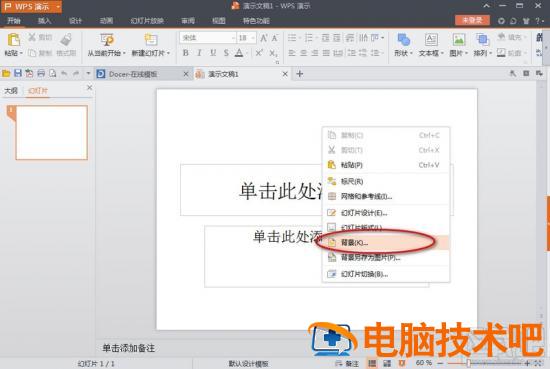Click the Paste clipboard icon
The image size is (550, 369).
14,40
